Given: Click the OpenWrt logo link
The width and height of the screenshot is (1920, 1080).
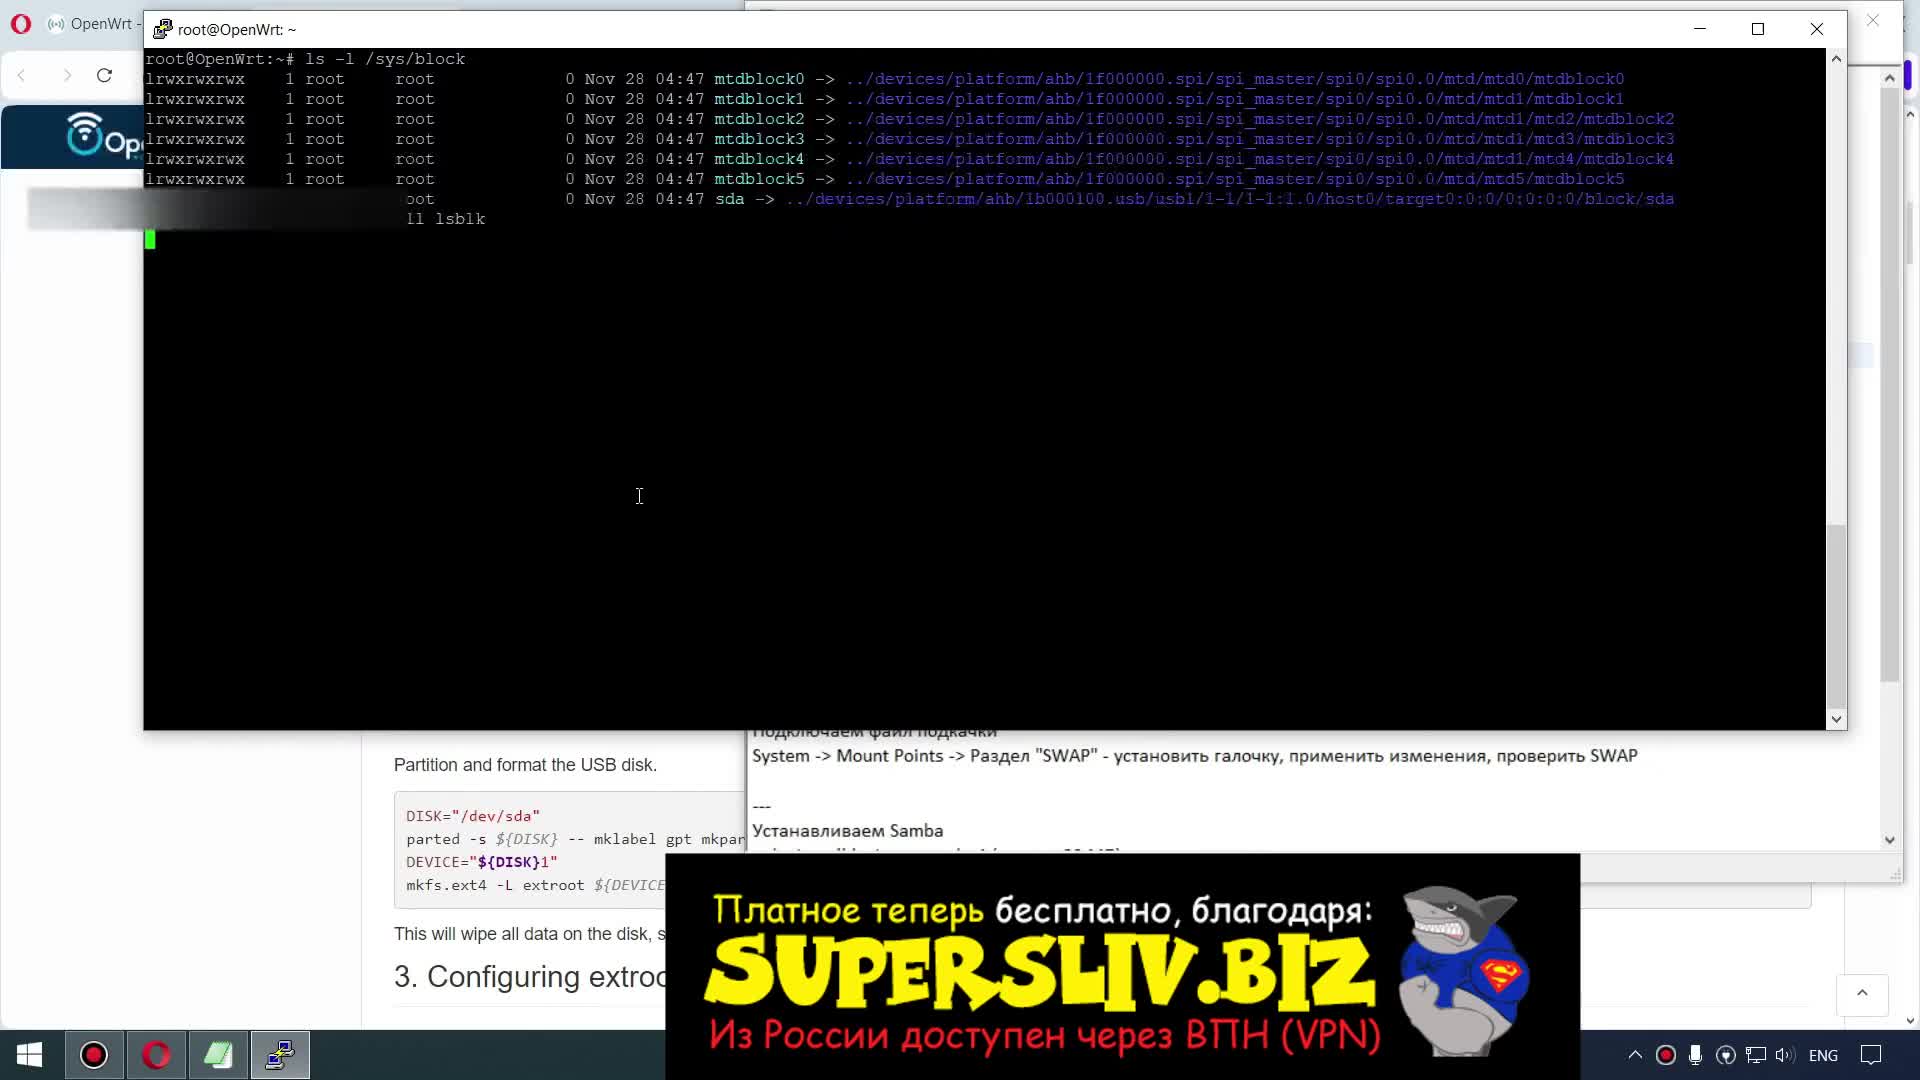Looking at the screenshot, I should tap(100, 137).
